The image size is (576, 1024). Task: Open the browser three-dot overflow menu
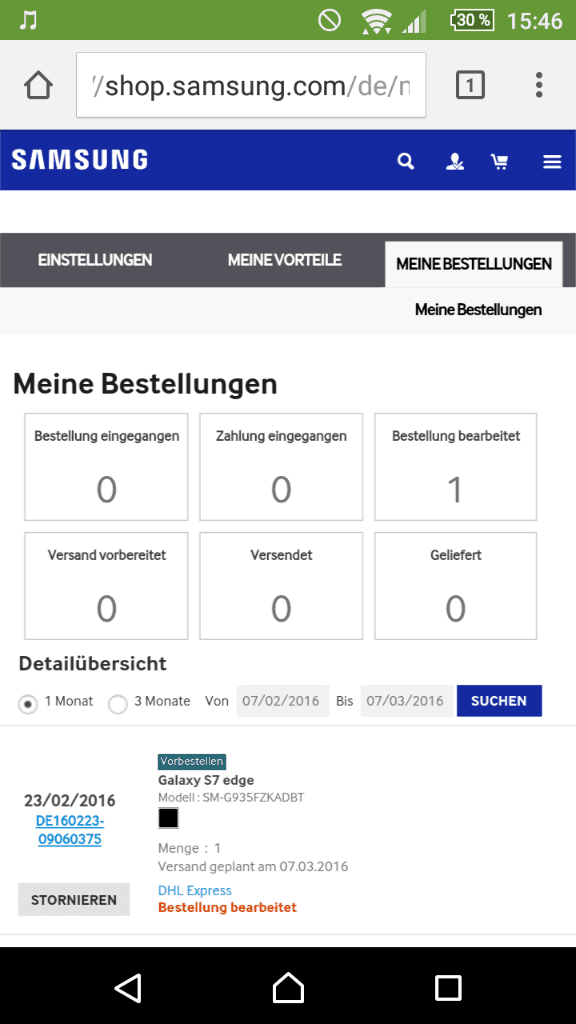[x=539, y=85]
